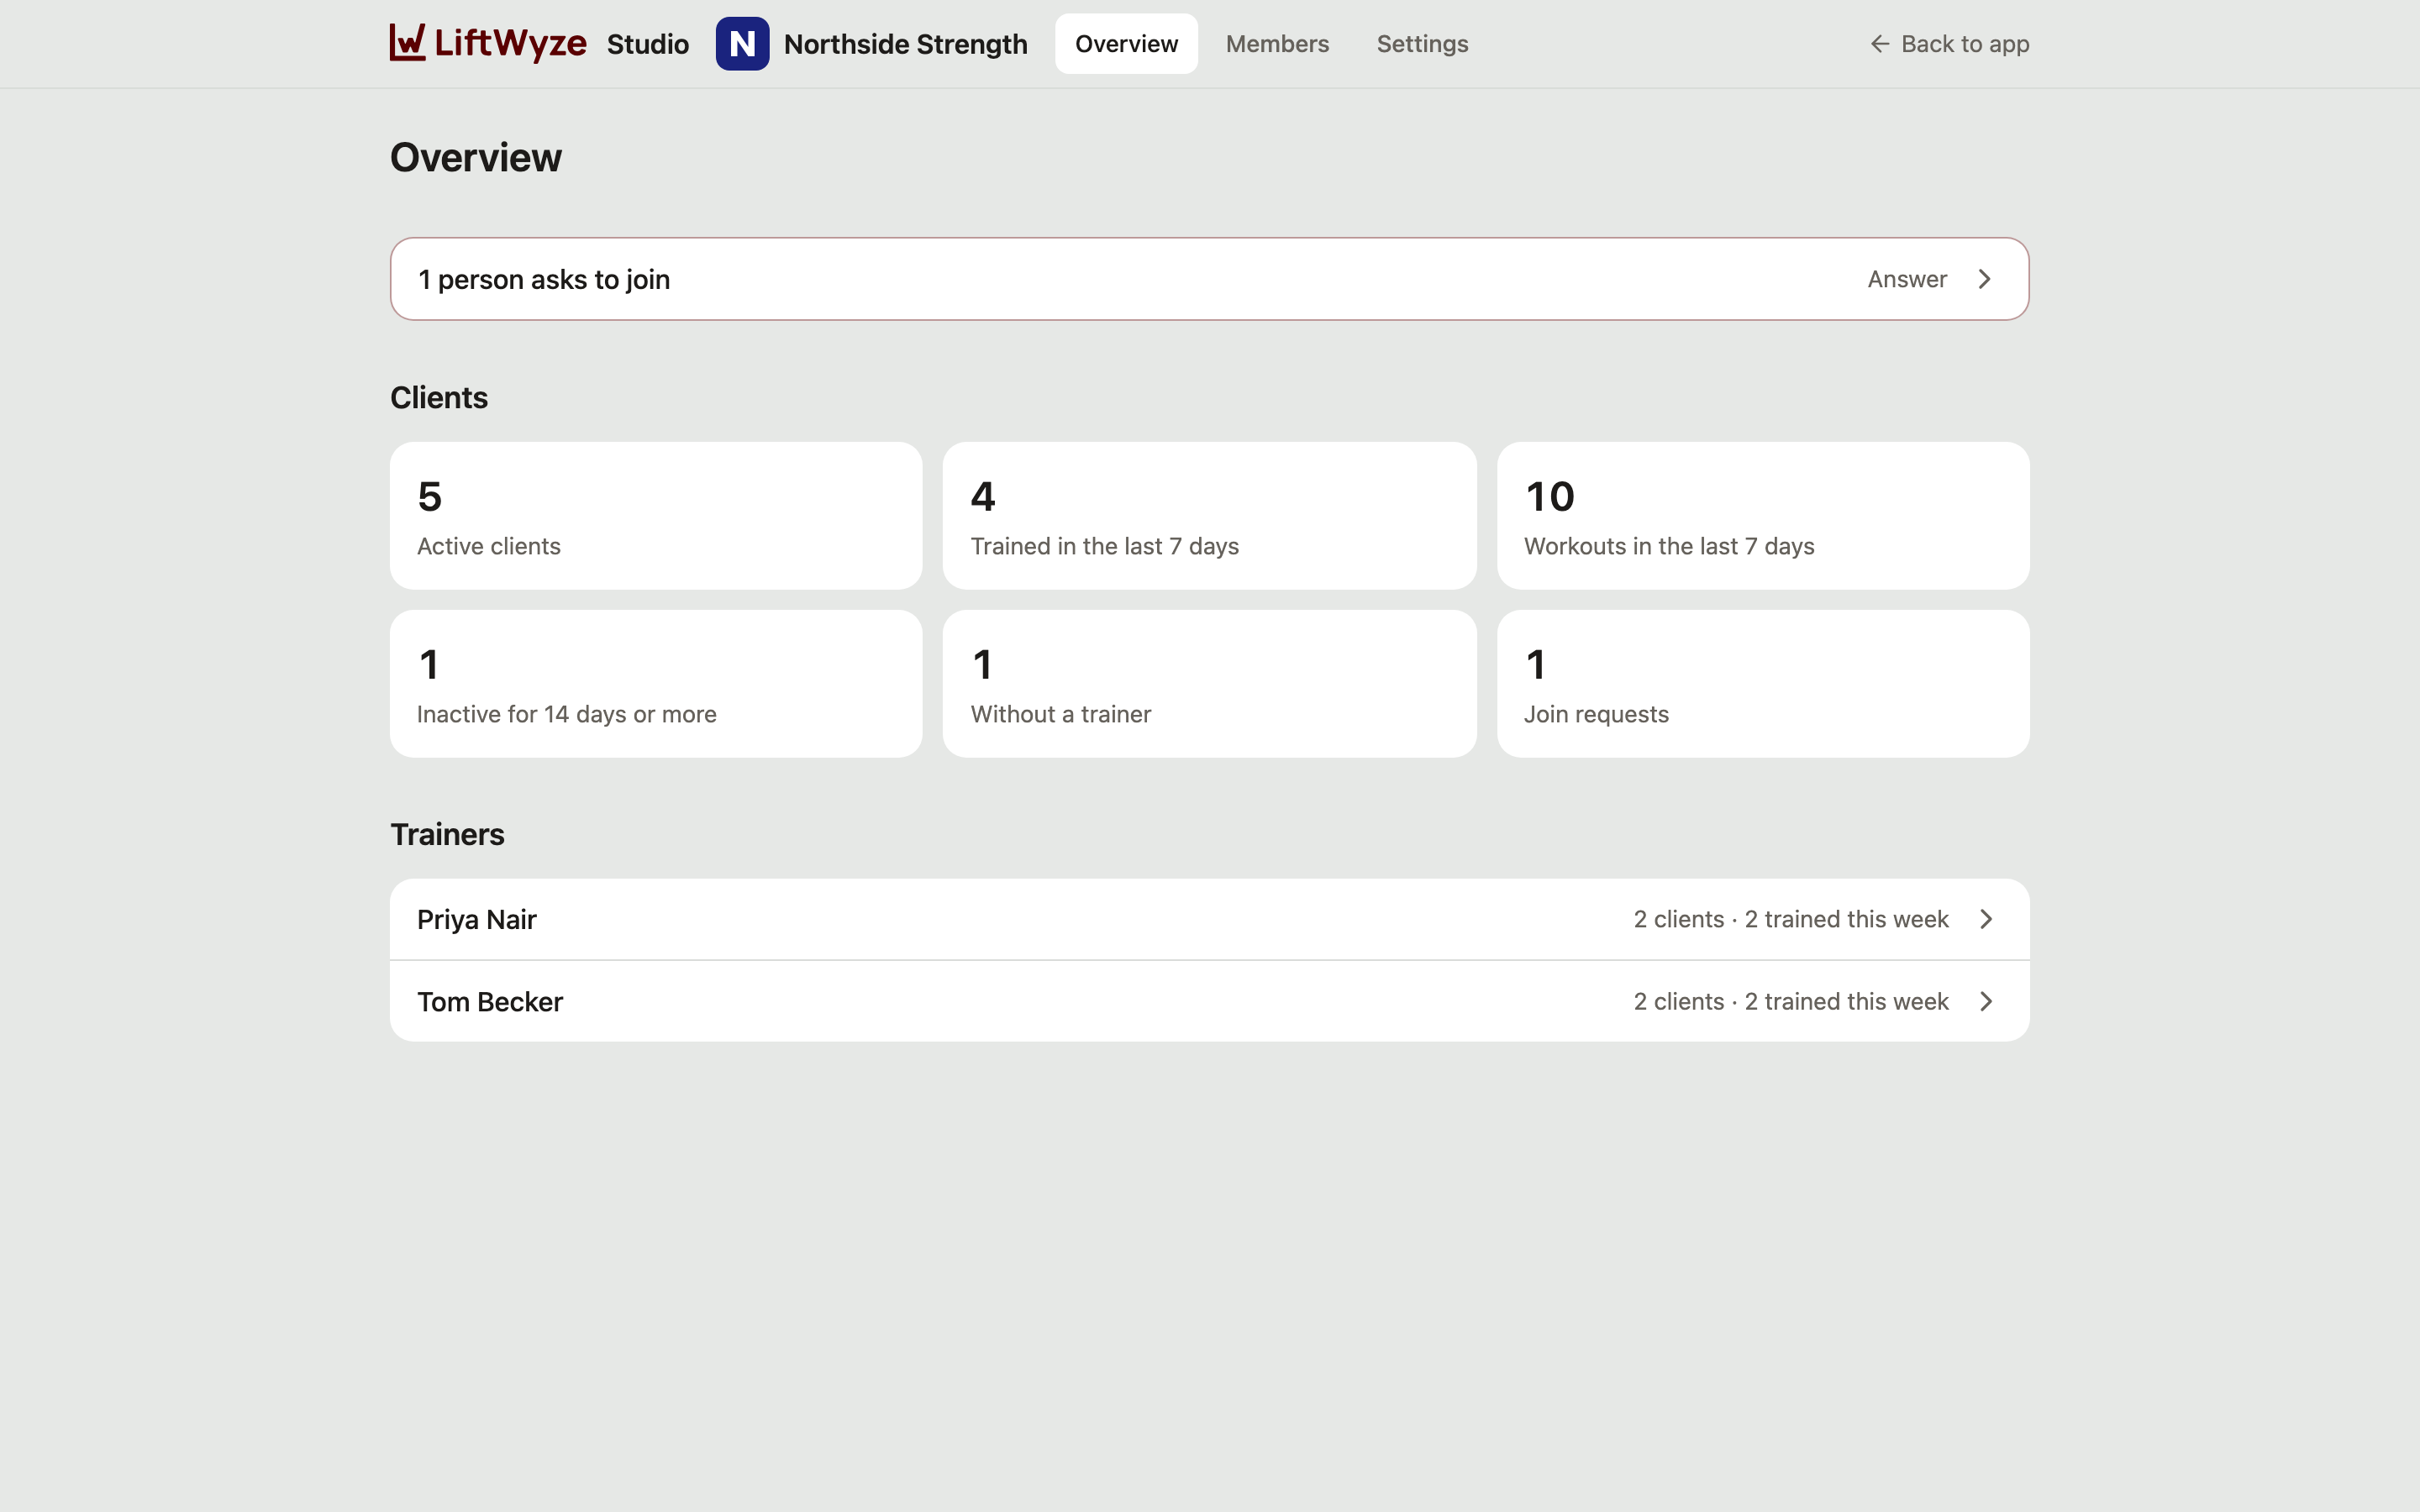
Task: Click the number 5 in Active clients card
Action: 430,497
